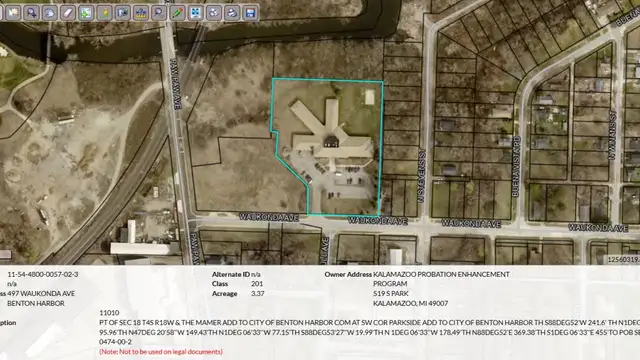This screenshot has height=360, width=640.
Task: Open the overview map window tool
Action: point(122,13)
